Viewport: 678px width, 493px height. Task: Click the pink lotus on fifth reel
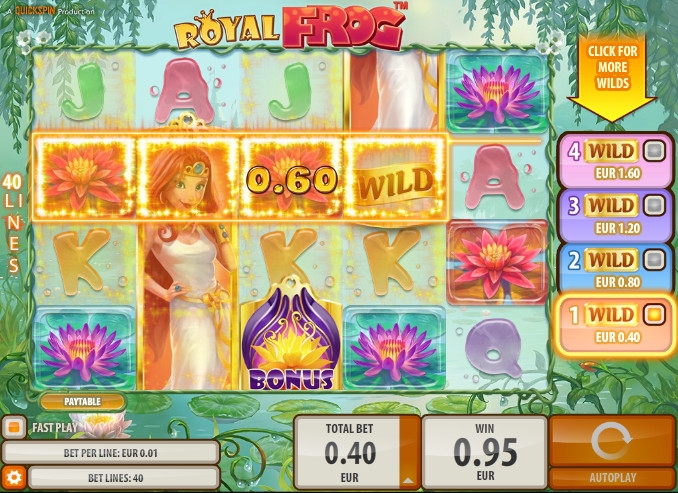click(497, 262)
